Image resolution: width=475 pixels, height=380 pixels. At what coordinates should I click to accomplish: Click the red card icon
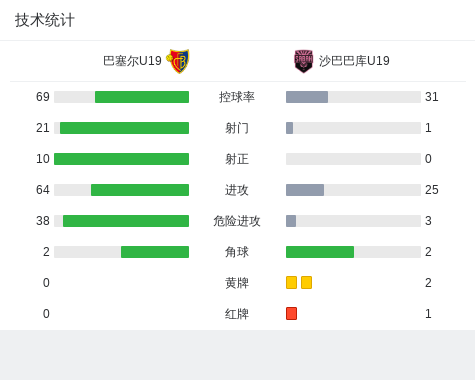pos(291,313)
